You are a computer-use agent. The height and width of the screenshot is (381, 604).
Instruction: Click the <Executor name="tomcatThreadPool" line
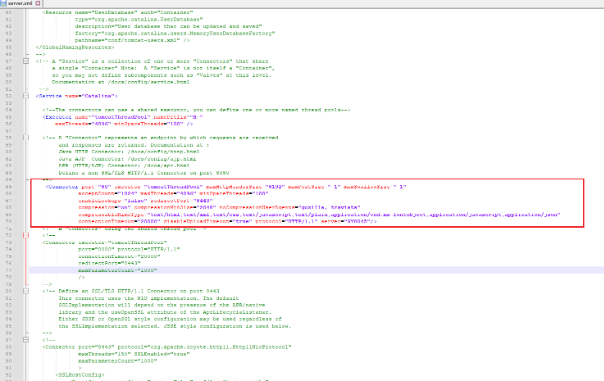point(122,117)
